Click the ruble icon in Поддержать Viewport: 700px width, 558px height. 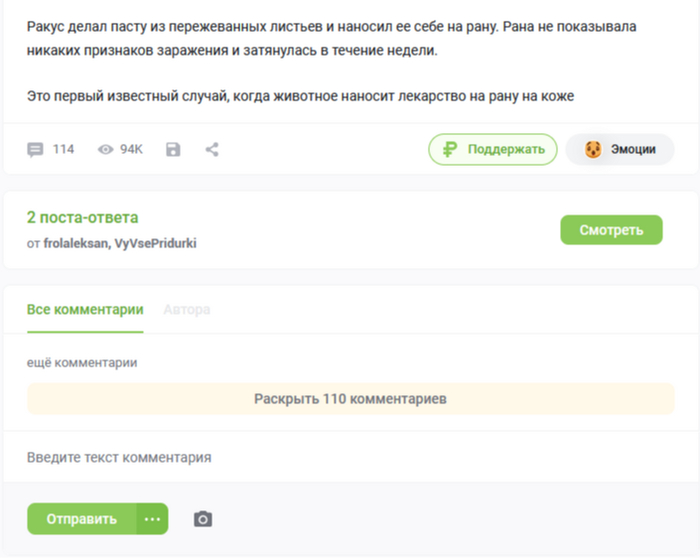(x=450, y=150)
